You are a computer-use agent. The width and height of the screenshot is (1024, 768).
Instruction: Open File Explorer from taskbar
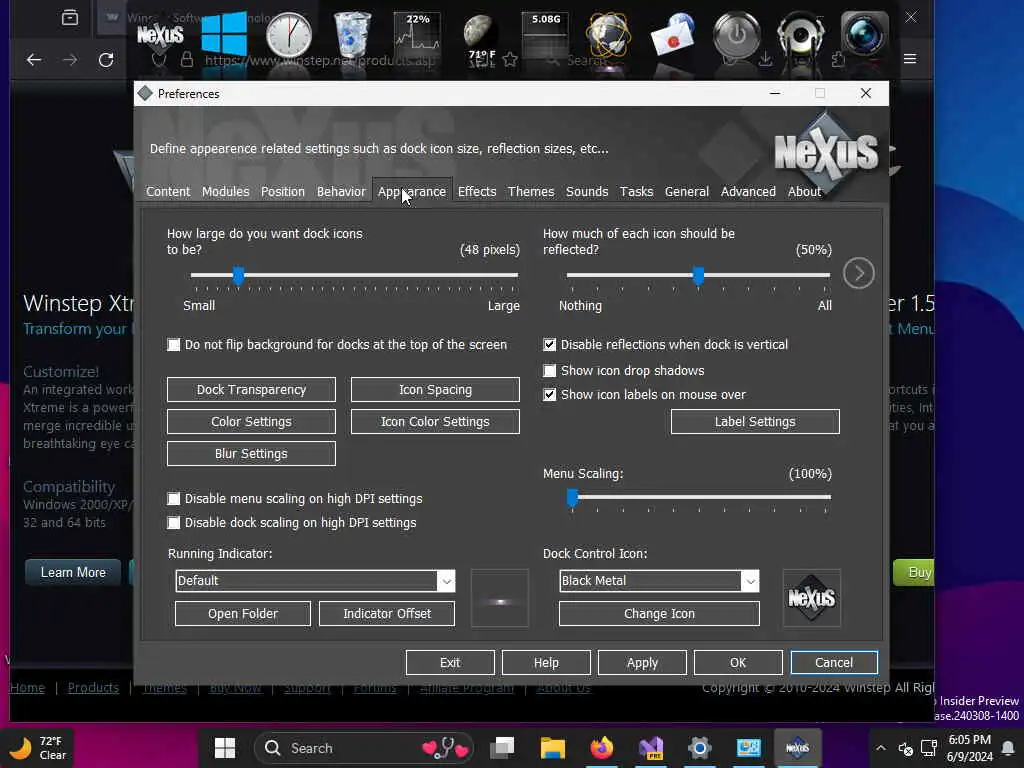[x=552, y=748]
